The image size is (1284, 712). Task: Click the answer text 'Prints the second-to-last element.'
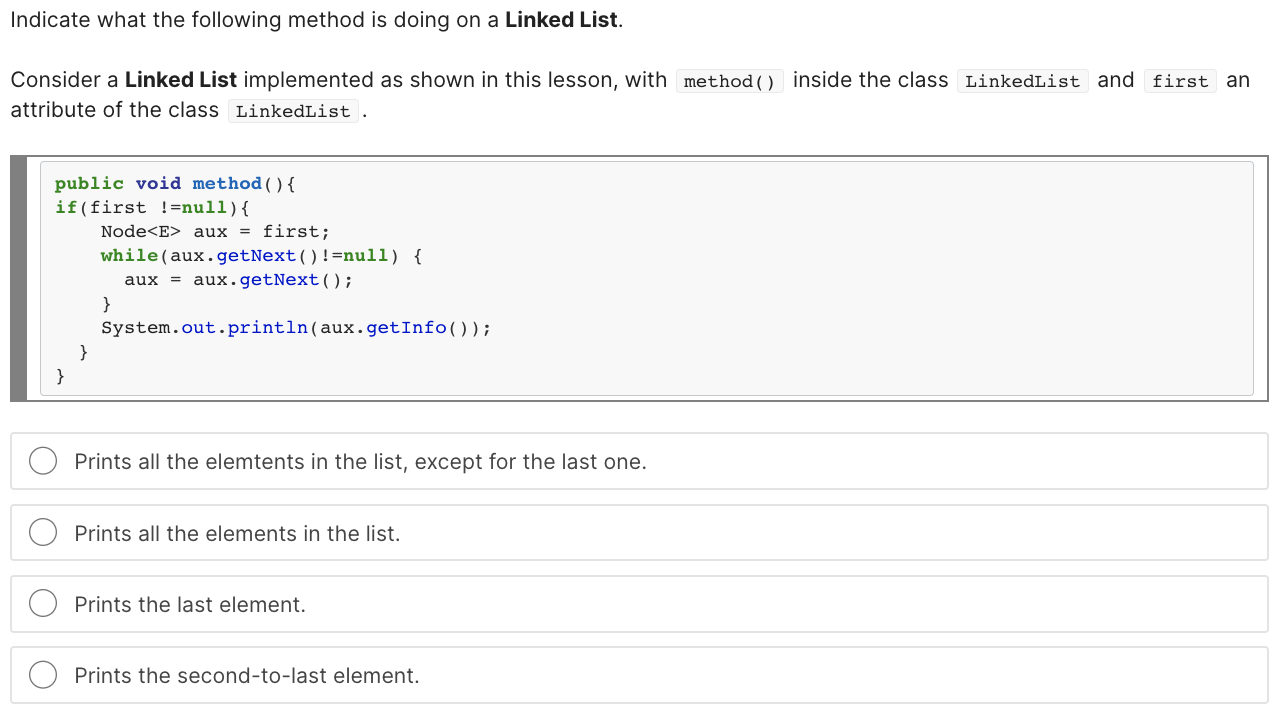click(x=247, y=676)
